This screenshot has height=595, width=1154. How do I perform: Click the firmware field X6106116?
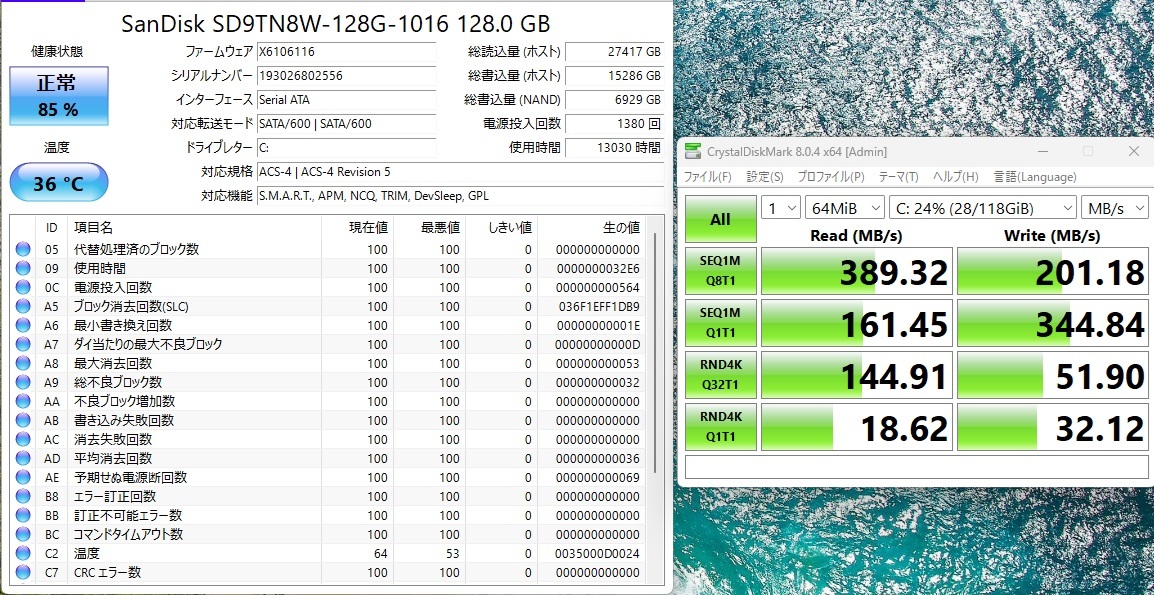coord(346,52)
